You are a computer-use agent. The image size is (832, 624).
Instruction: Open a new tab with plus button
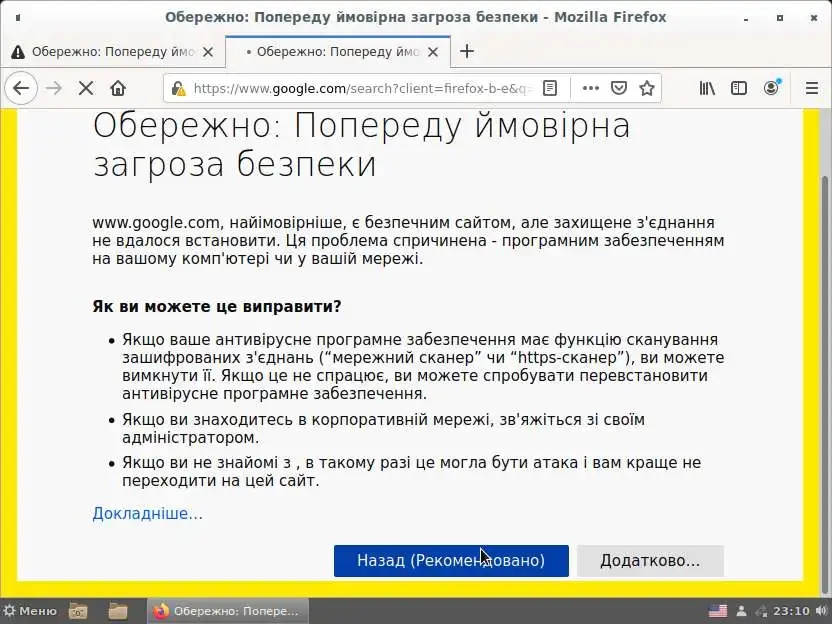467,51
